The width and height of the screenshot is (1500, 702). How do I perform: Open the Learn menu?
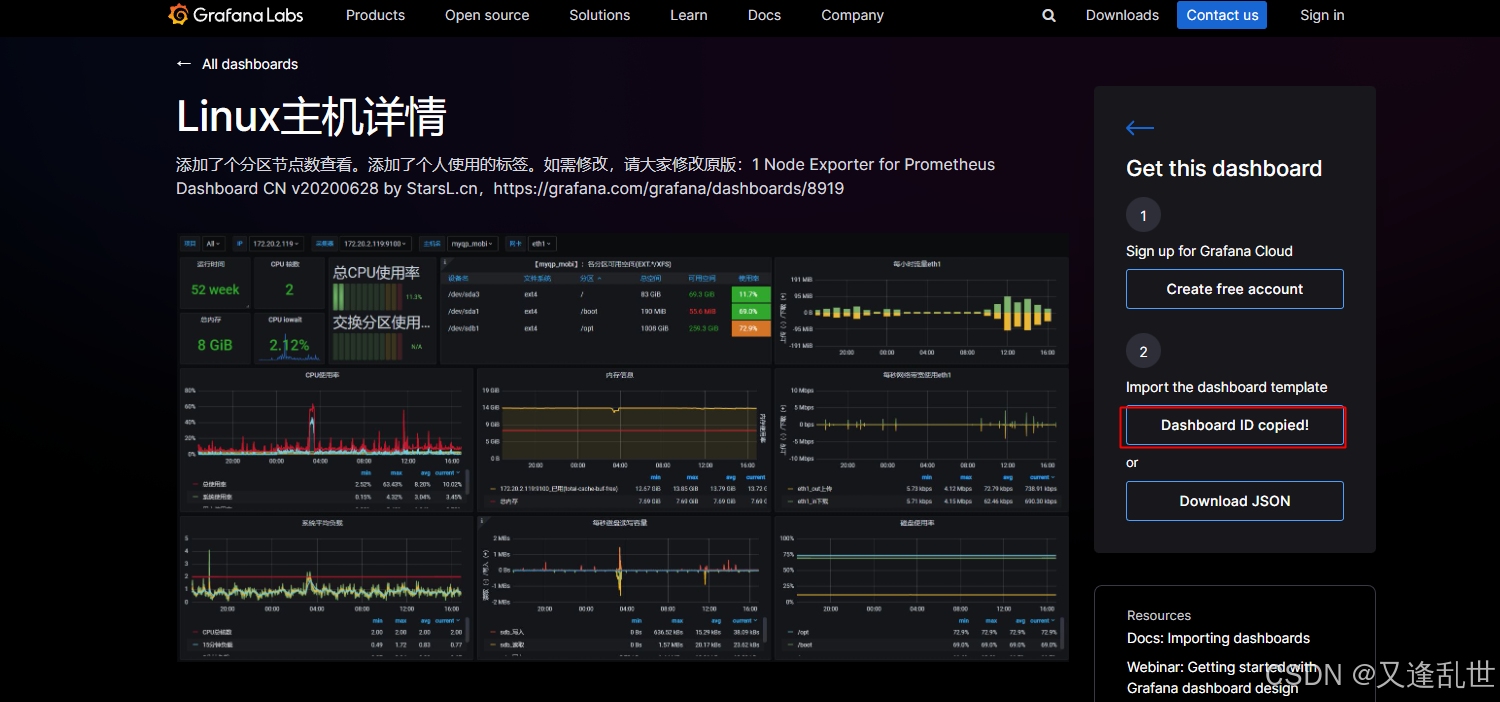pyautogui.click(x=689, y=15)
